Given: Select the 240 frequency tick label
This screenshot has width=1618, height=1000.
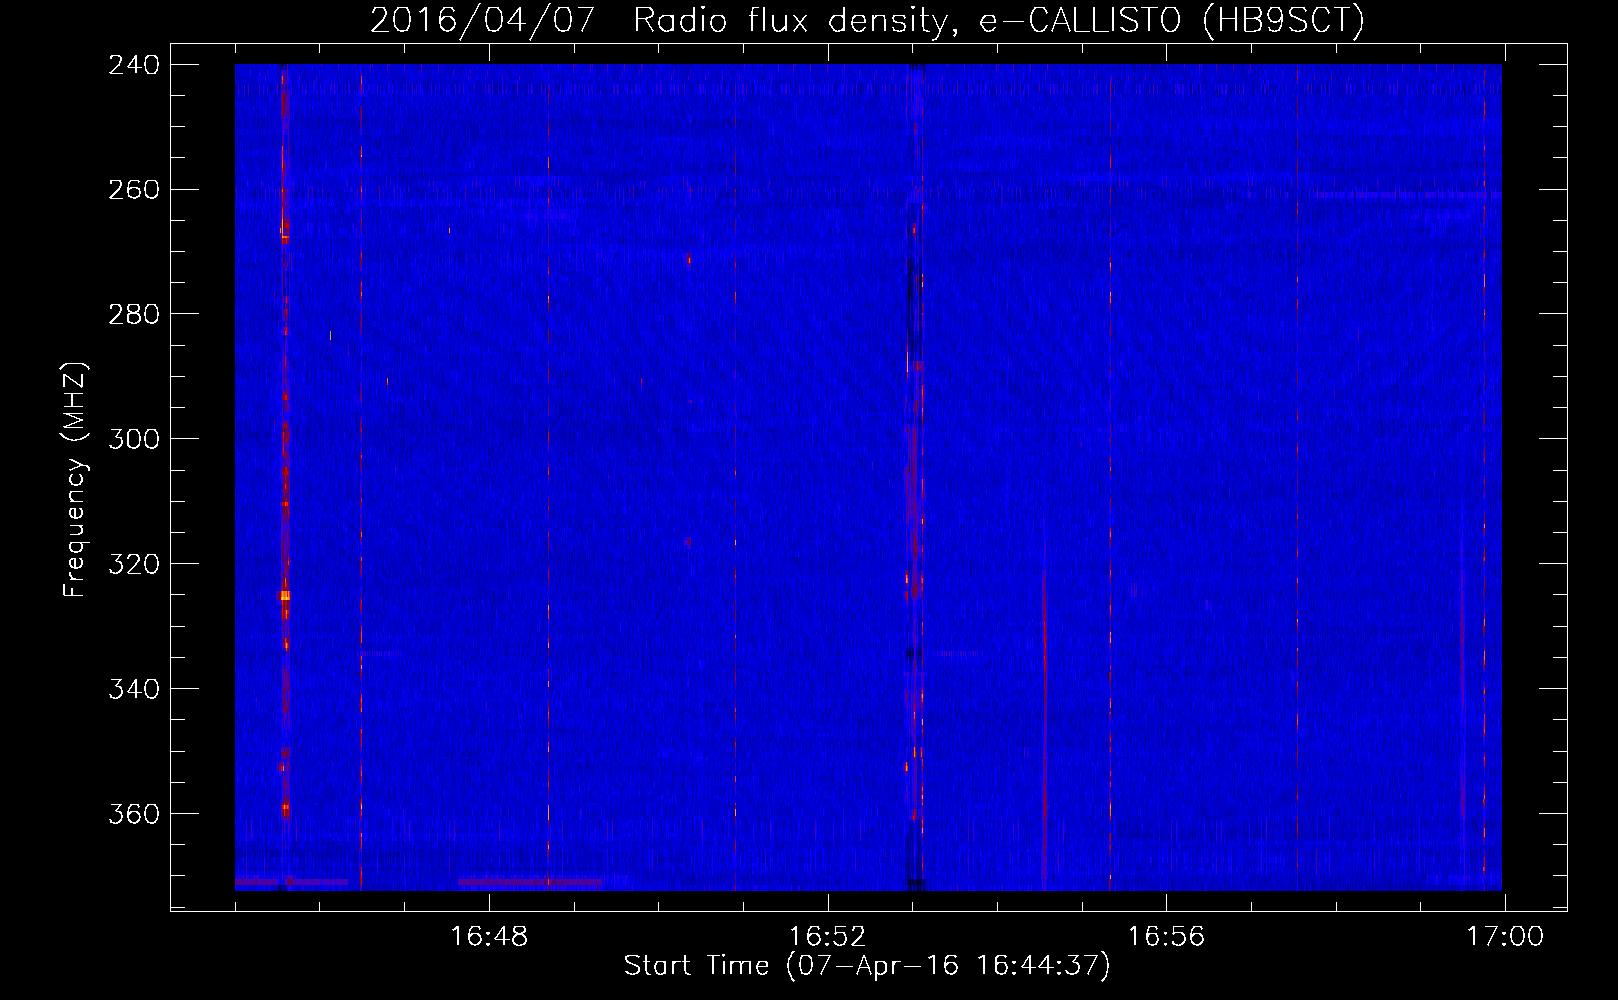Looking at the screenshot, I should [133, 64].
